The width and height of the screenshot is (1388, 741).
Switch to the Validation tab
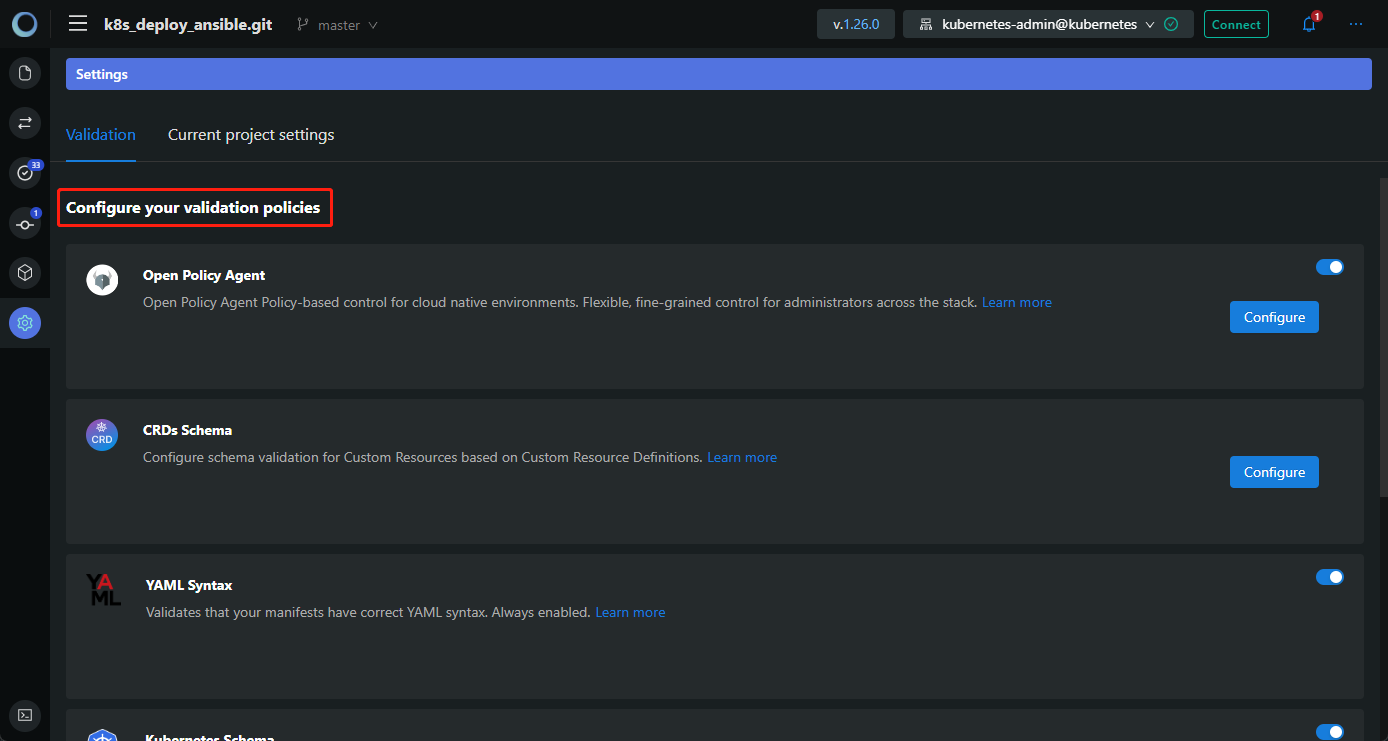tap(101, 135)
